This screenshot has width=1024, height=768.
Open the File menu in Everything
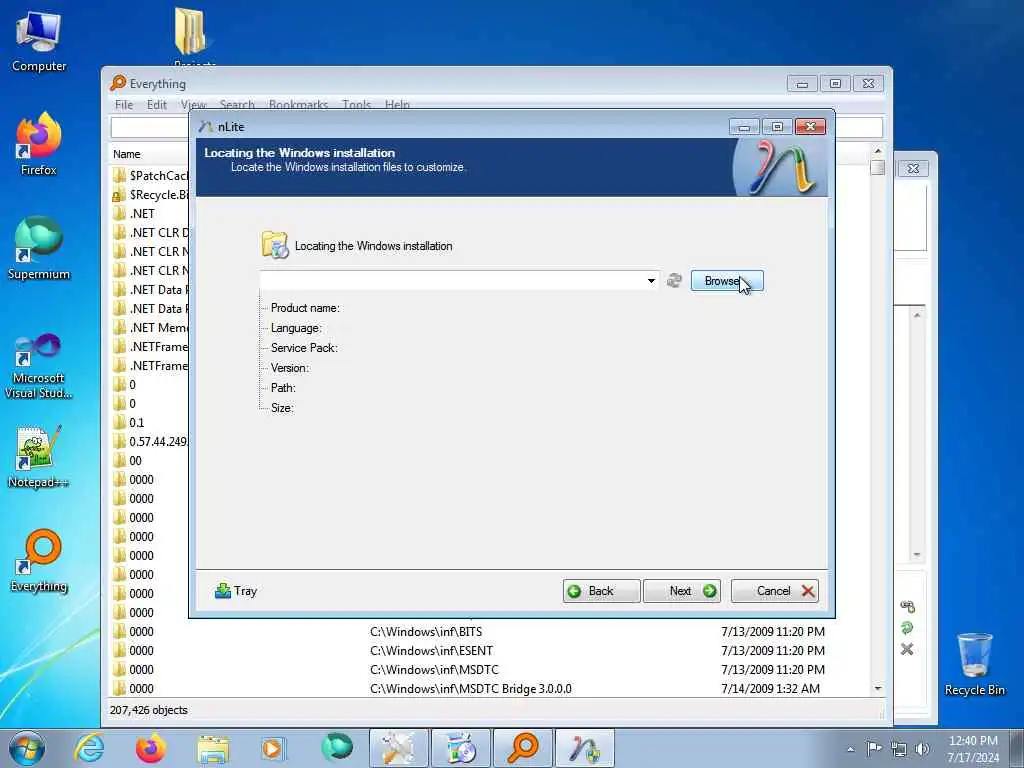123,104
